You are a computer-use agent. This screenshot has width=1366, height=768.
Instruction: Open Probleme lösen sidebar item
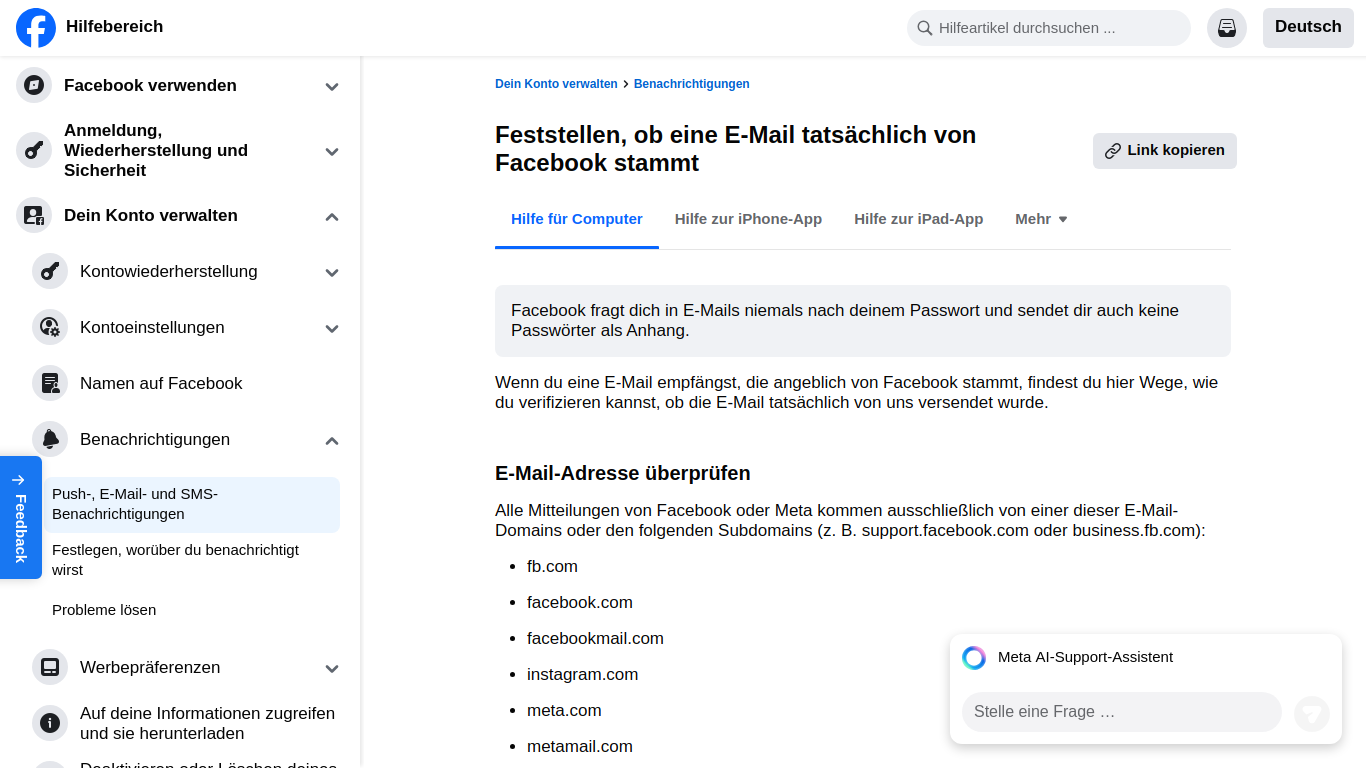pos(191,610)
